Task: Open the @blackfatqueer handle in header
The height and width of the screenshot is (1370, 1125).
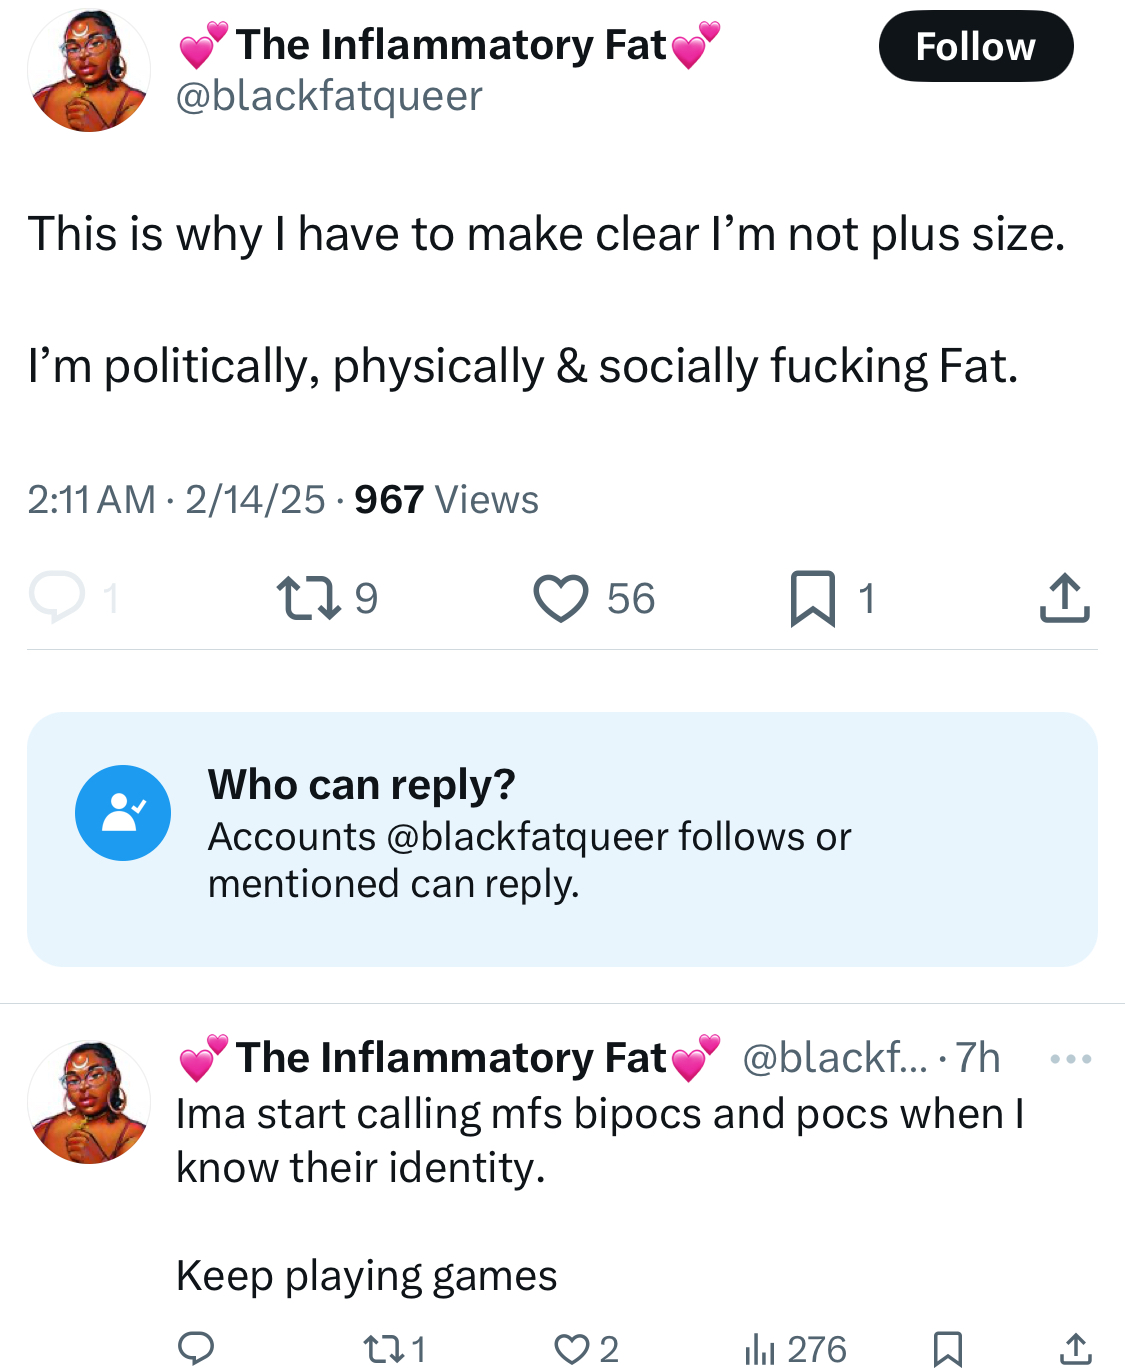Action: pos(329,96)
